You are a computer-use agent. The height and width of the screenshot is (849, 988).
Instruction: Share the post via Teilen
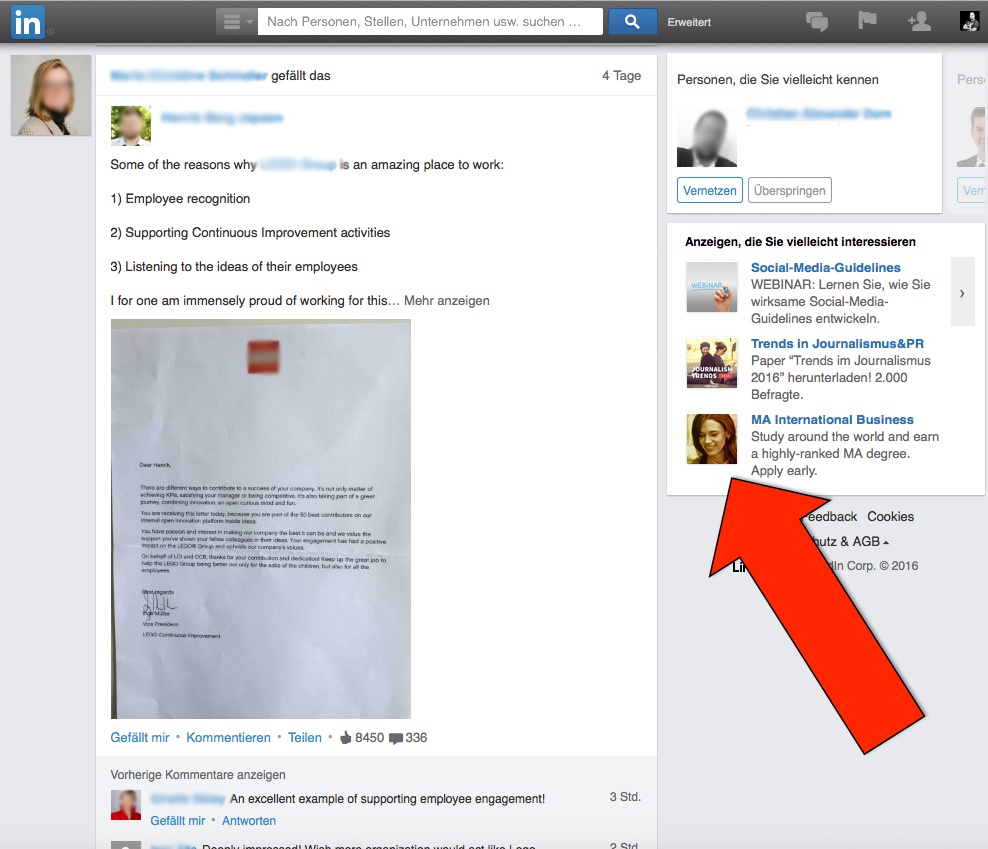(x=305, y=737)
